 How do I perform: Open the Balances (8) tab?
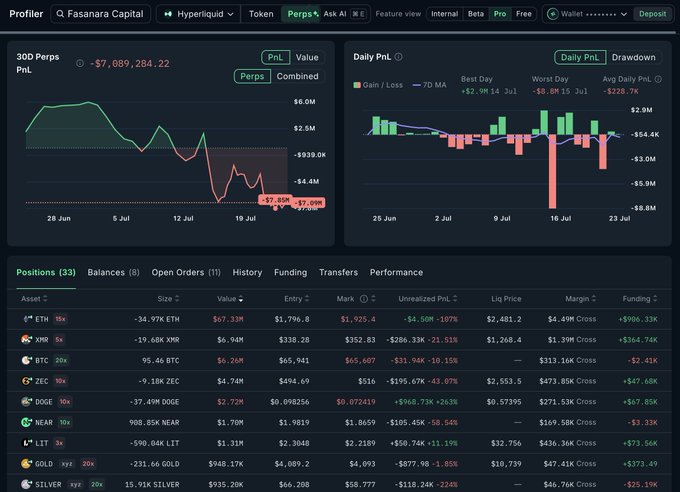(114, 272)
